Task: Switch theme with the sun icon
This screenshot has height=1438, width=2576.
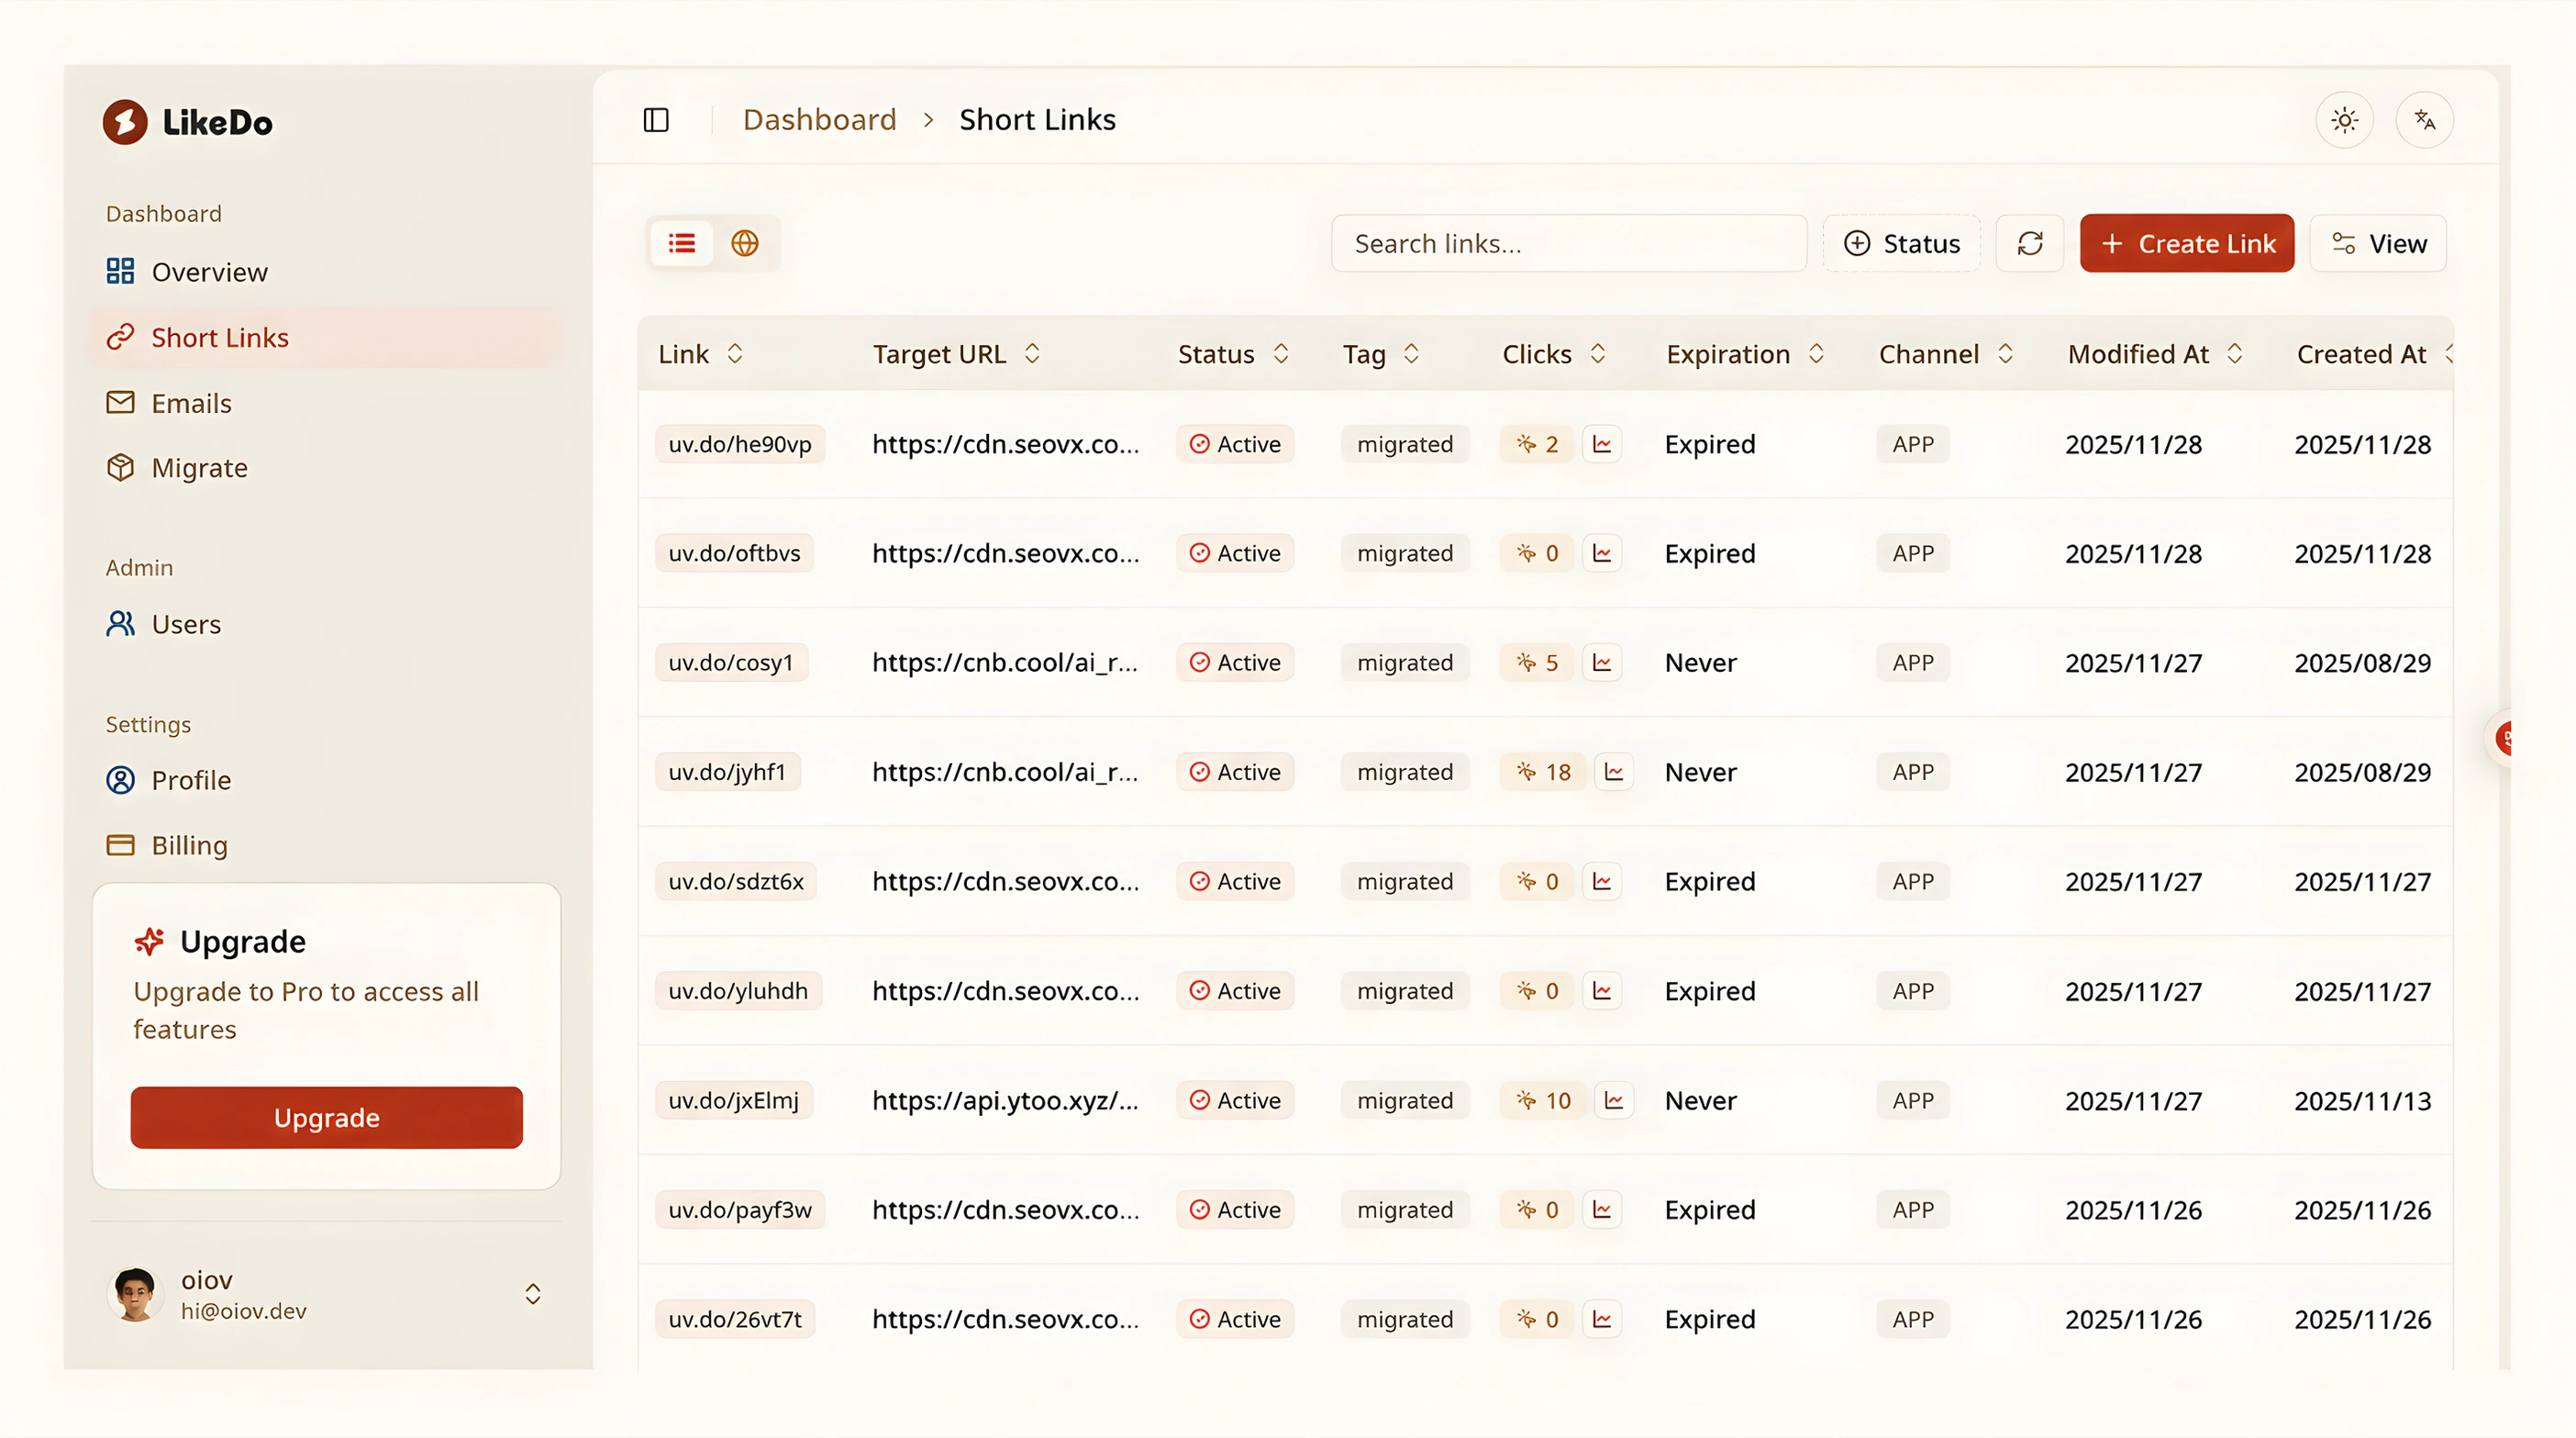Action: (2344, 120)
